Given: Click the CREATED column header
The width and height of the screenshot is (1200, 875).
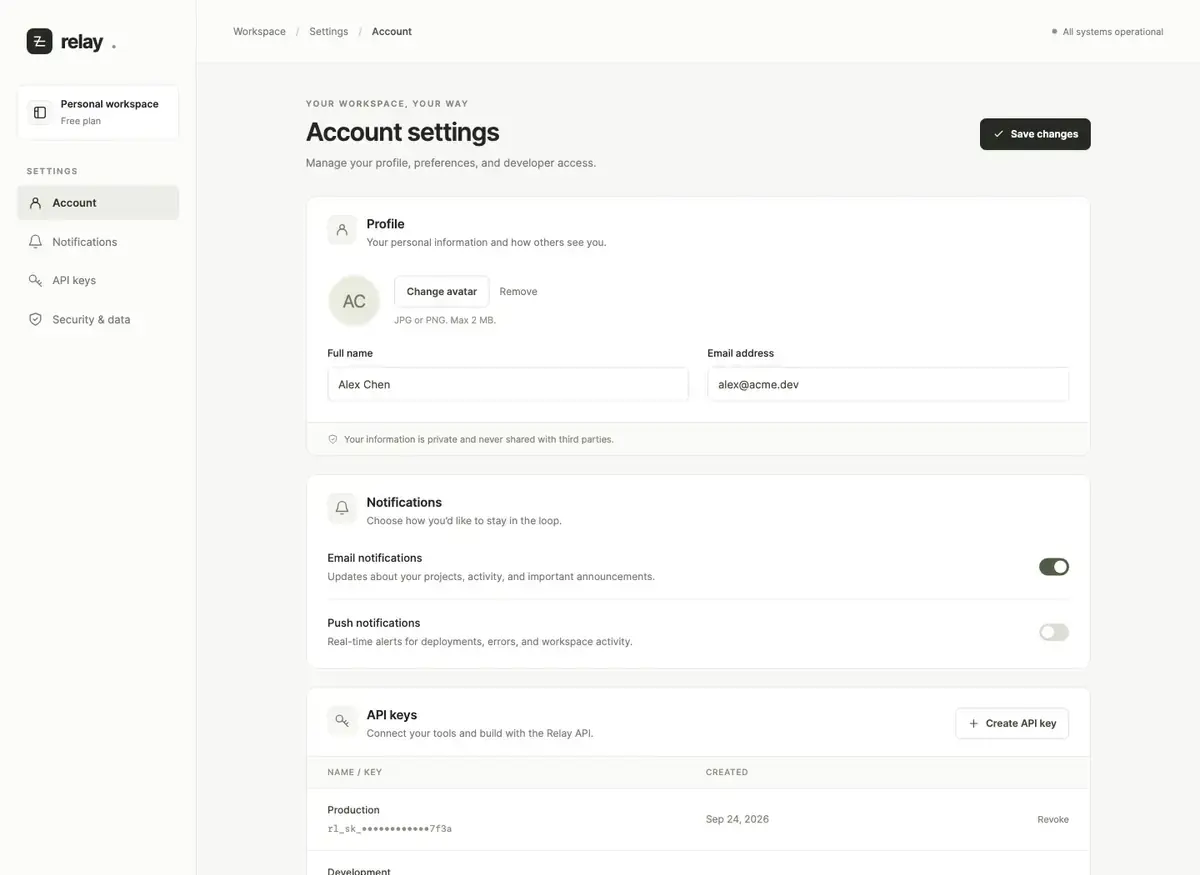Looking at the screenshot, I should [x=727, y=772].
